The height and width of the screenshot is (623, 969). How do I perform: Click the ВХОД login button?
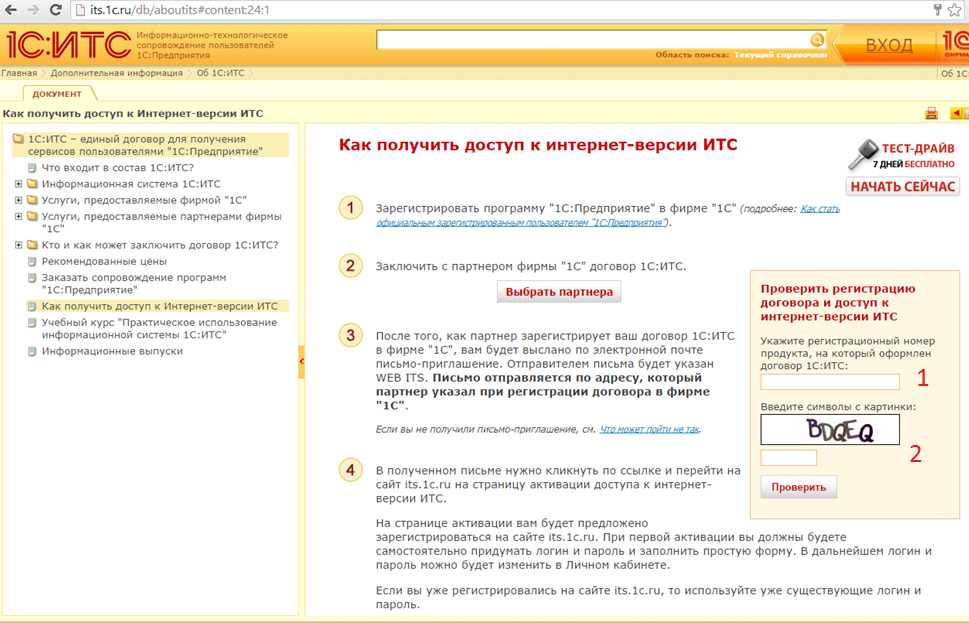pyautogui.click(x=889, y=45)
